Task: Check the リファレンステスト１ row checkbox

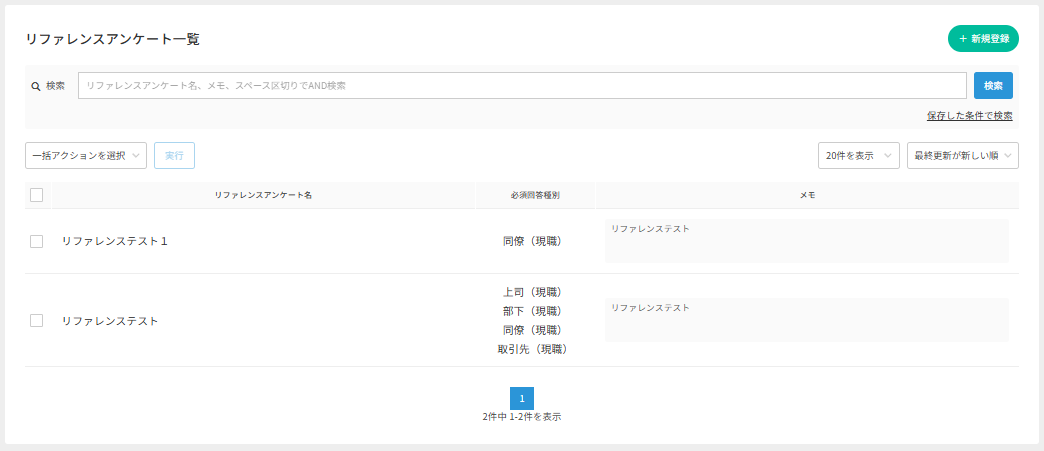Action: (x=37, y=241)
